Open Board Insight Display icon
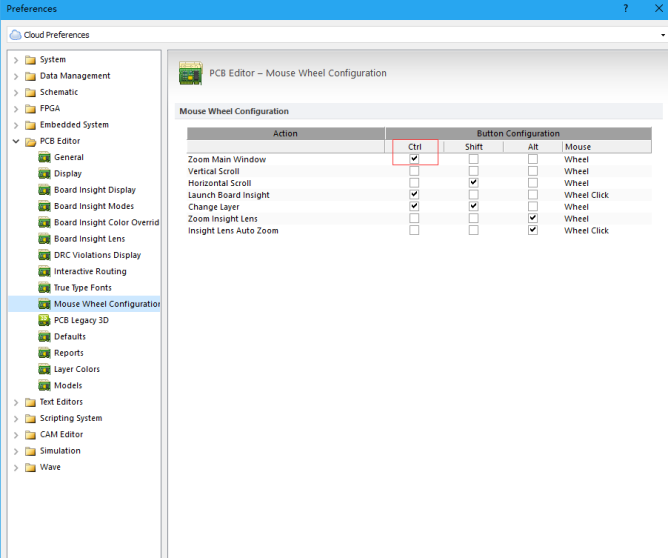The height and width of the screenshot is (559, 669). (x=45, y=190)
